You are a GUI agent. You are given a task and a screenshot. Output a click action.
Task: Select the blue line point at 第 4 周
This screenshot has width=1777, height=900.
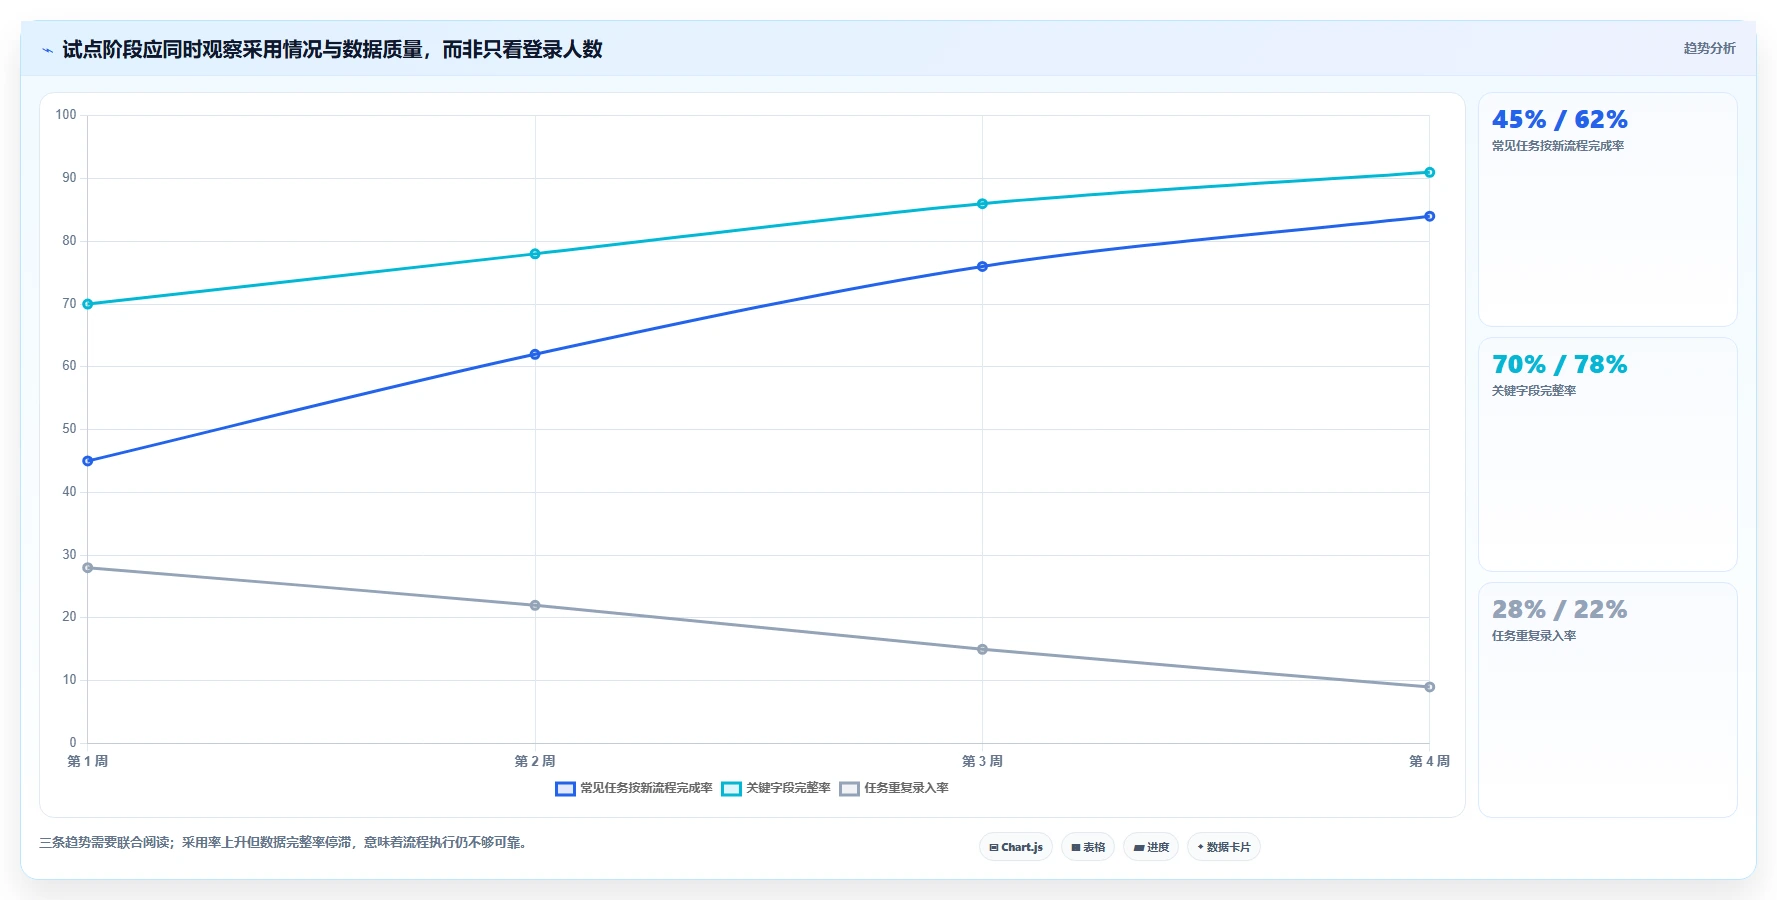click(x=1429, y=216)
